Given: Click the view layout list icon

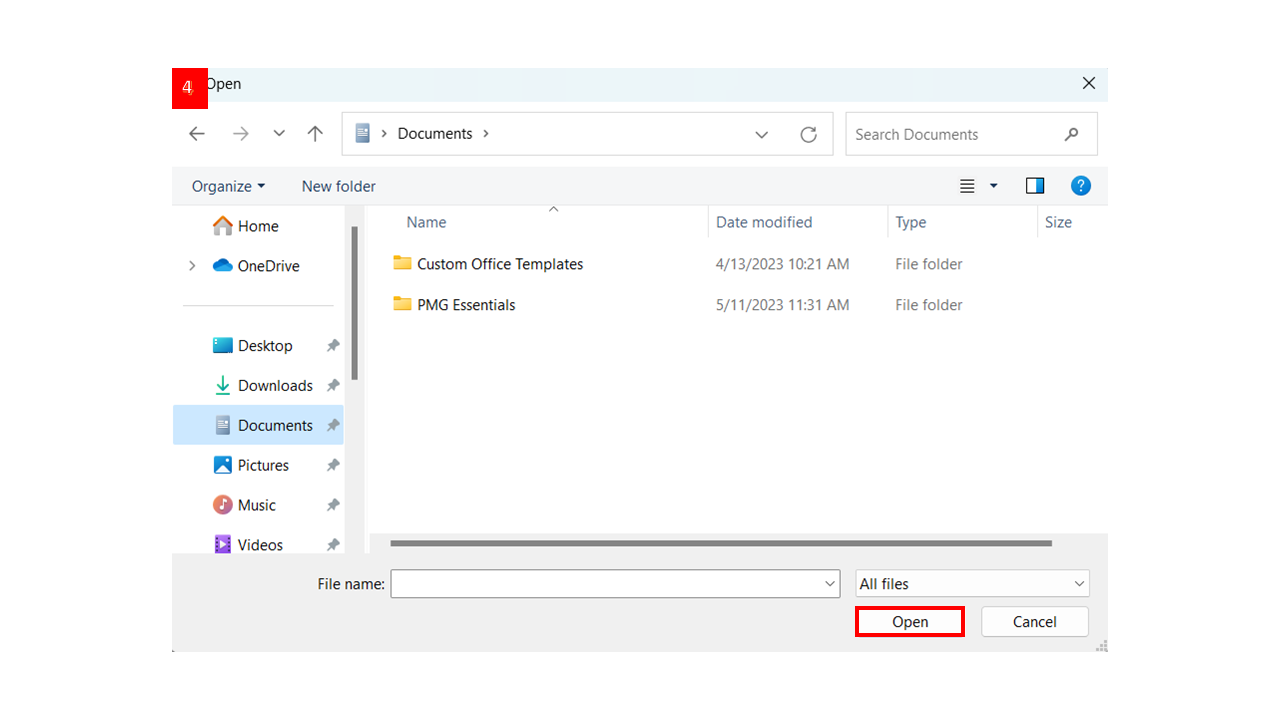Looking at the screenshot, I should pos(967,186).
